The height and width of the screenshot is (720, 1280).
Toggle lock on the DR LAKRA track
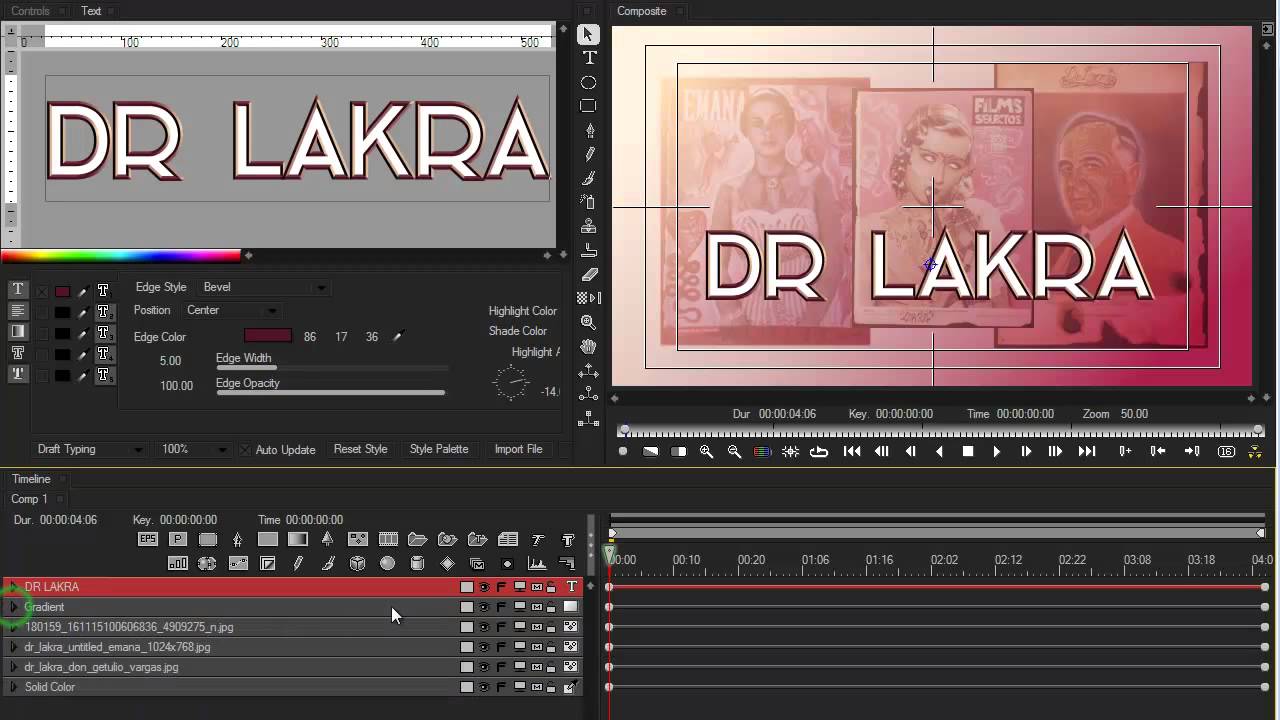[551, 587]
